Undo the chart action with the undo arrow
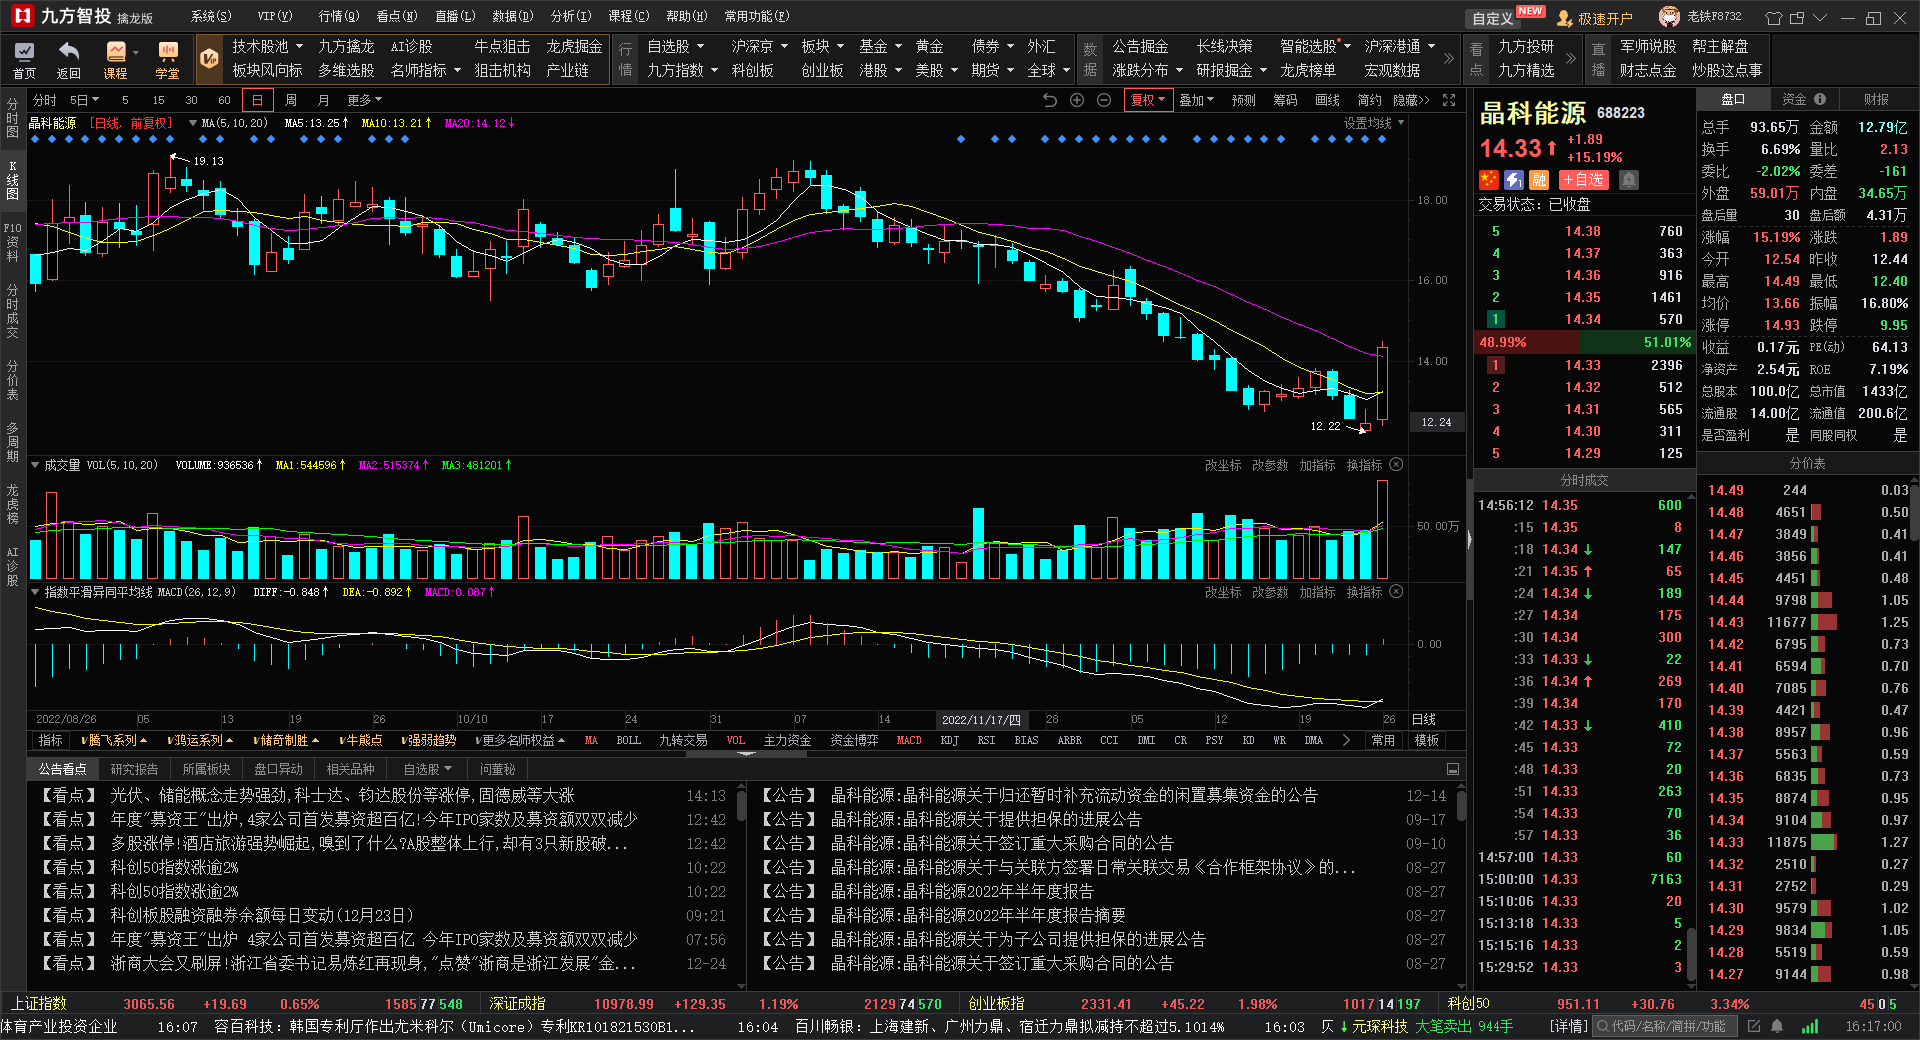 [1050, 100]
